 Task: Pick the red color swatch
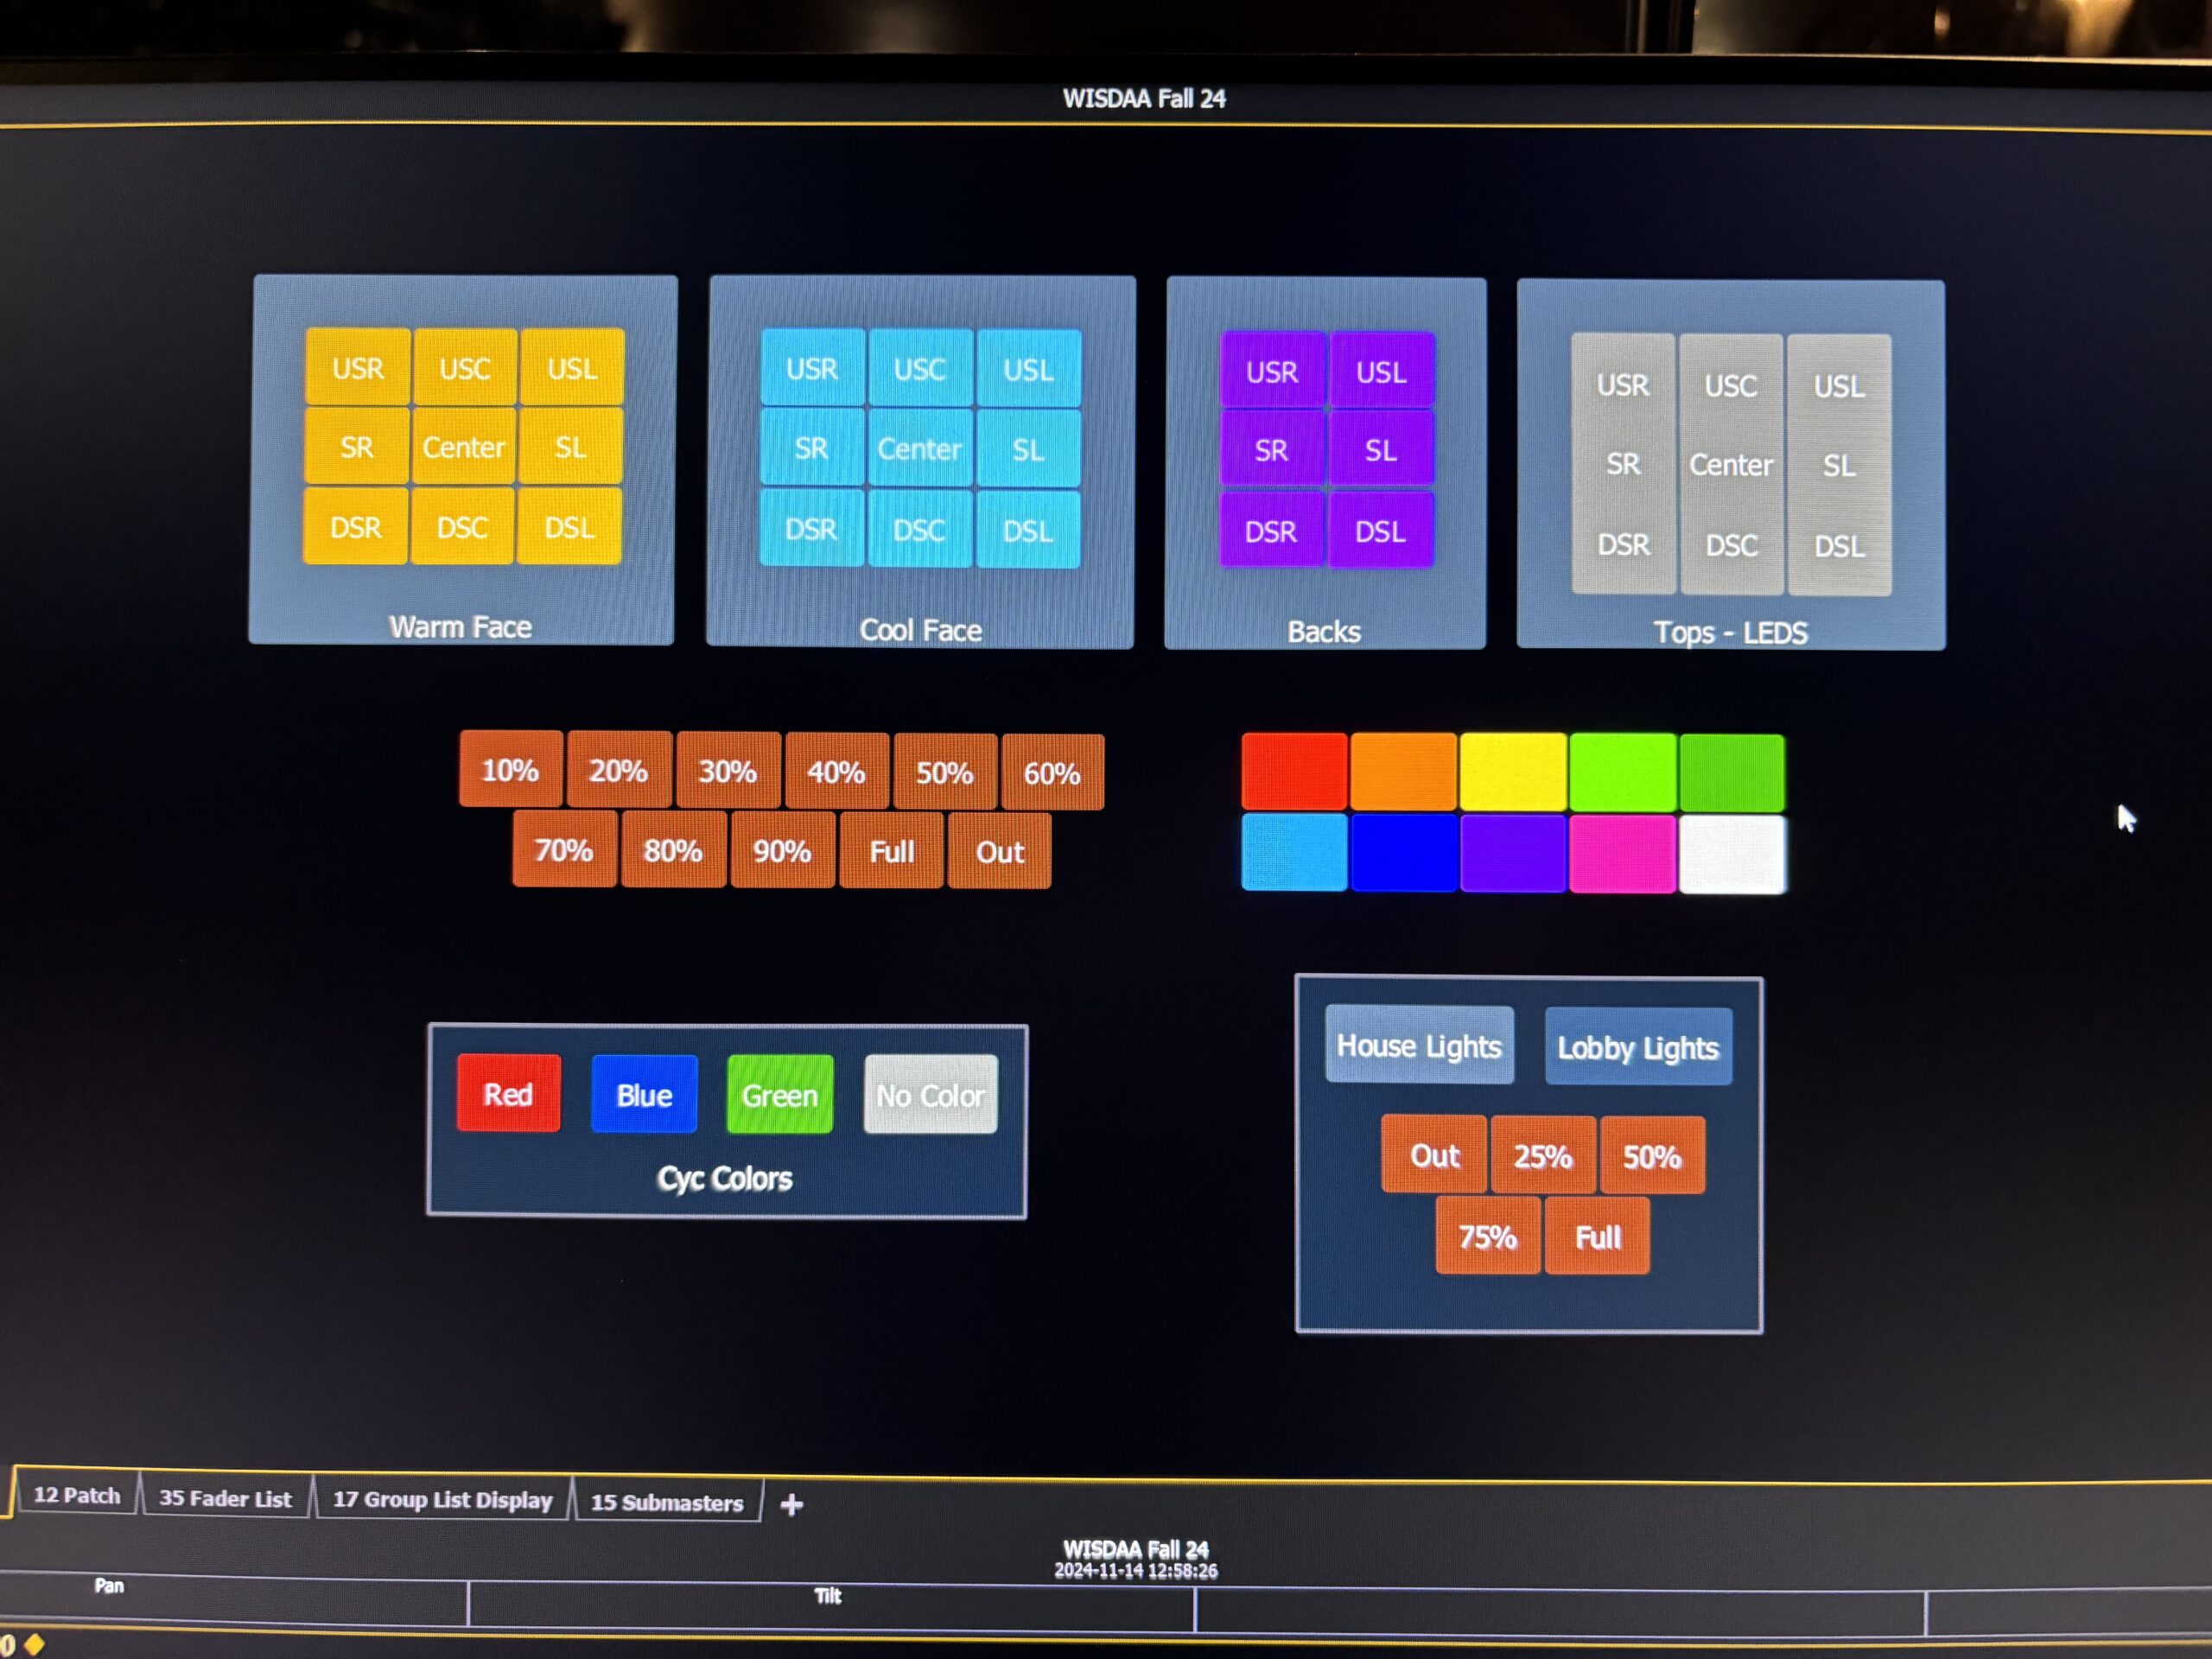(1294, 771)
